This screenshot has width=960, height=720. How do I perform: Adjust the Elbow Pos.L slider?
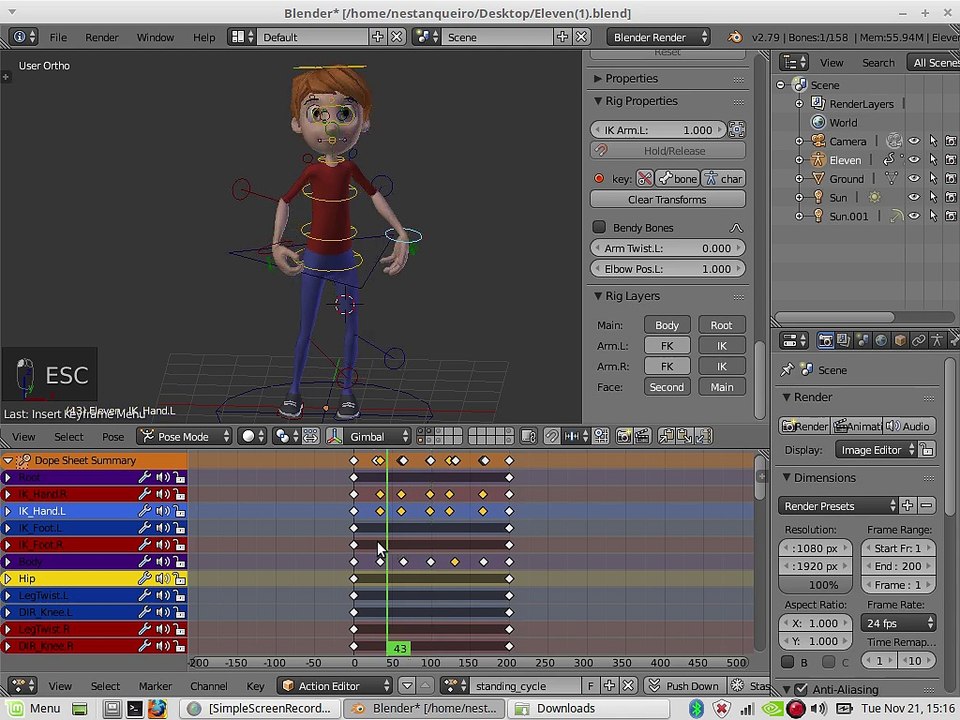(x=667, y=269)
